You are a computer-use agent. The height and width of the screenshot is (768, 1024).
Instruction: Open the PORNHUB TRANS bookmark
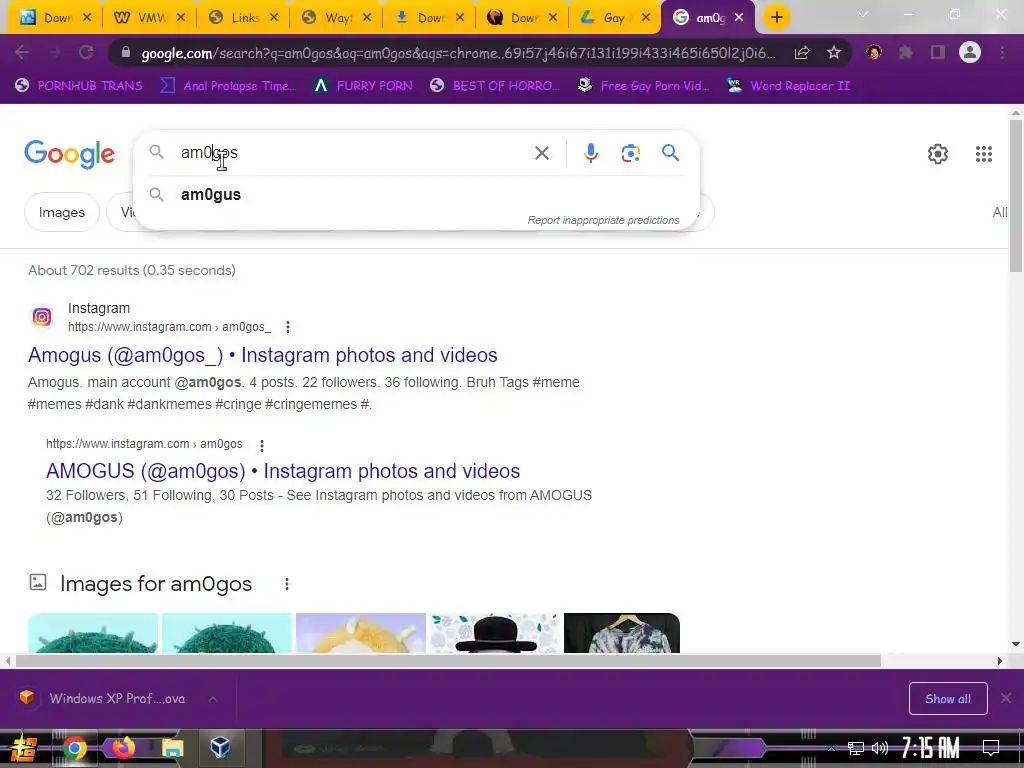(x=78, y=86)
